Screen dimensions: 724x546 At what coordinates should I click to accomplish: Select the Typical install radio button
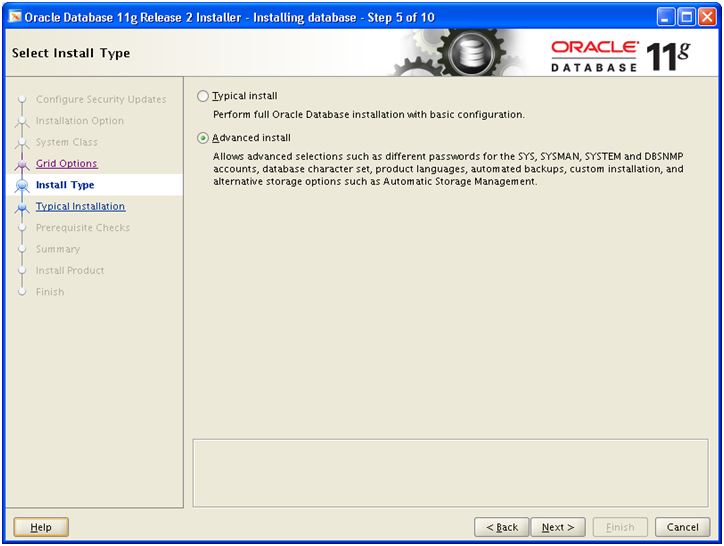203,96
